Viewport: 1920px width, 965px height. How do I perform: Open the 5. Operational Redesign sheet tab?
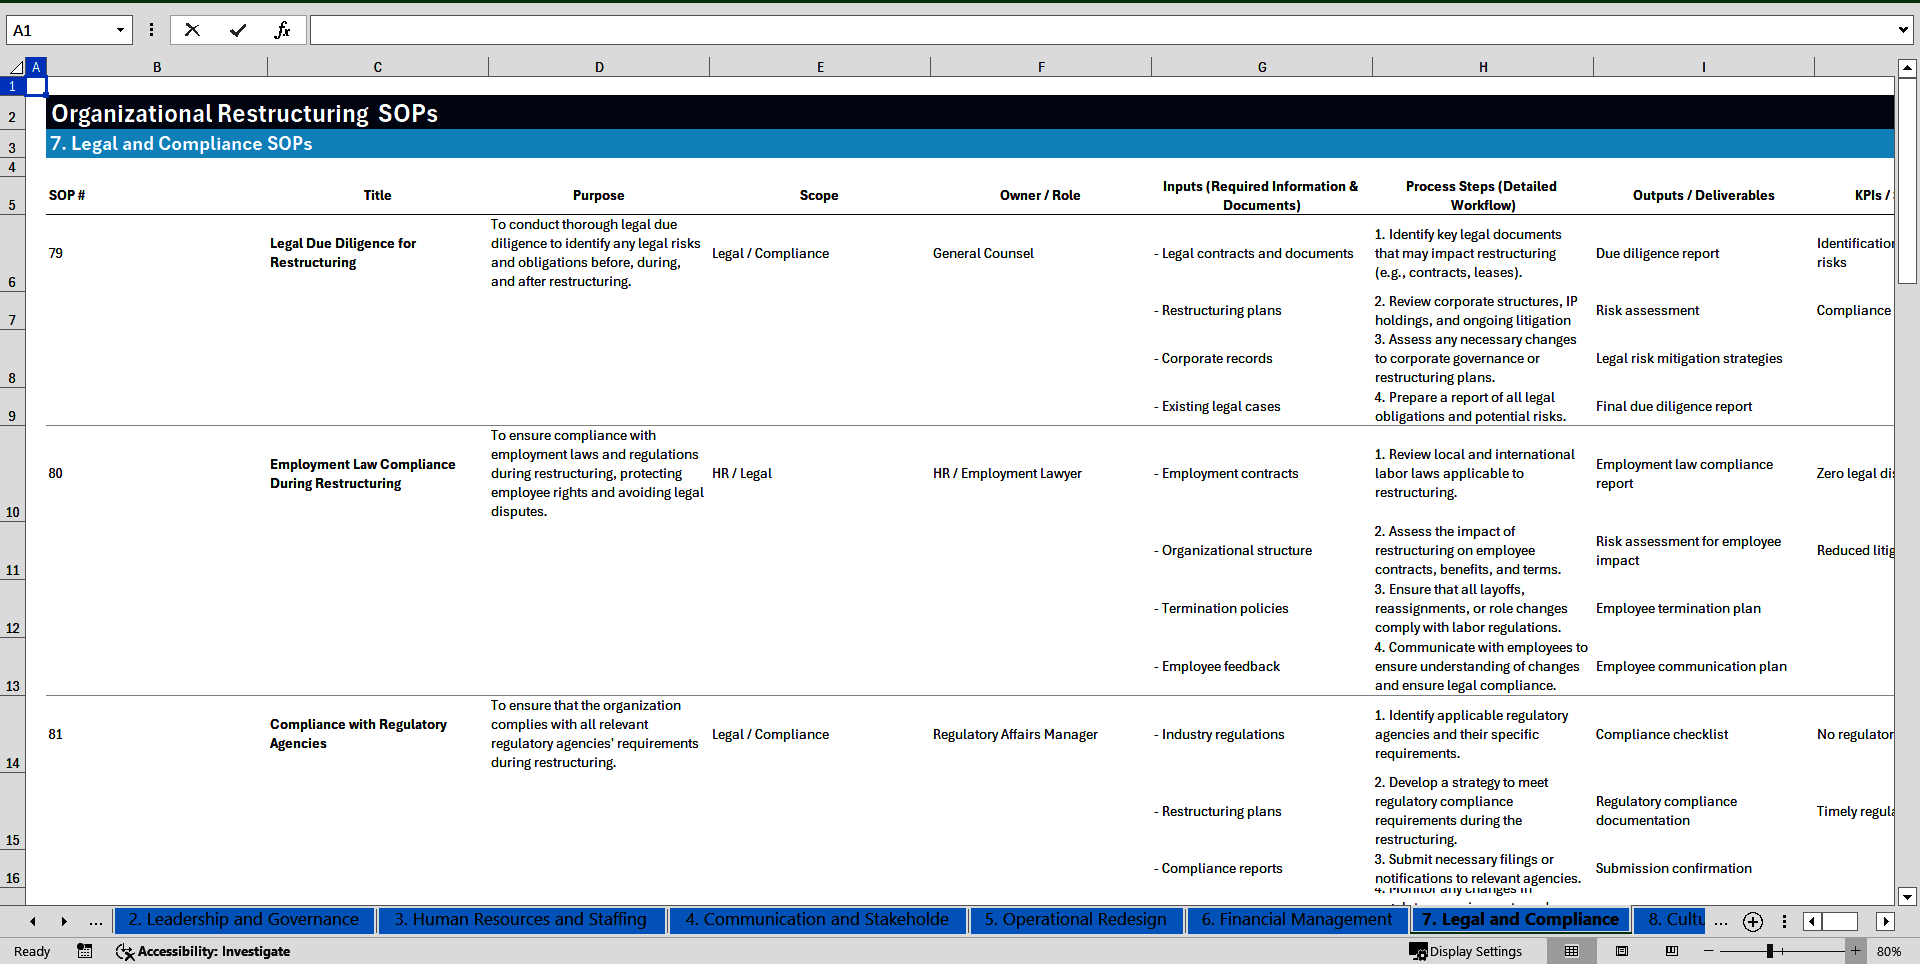pos(1075,920)
